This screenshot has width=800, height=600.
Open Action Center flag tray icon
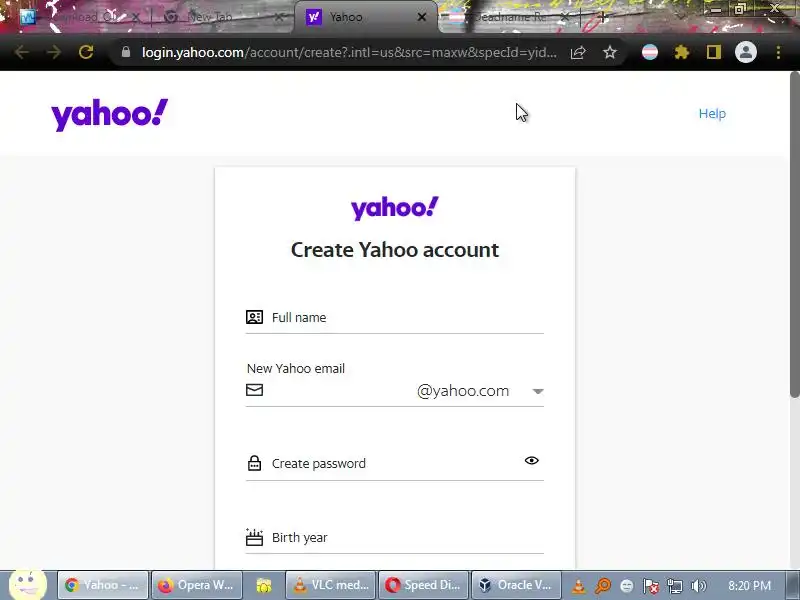650,586
